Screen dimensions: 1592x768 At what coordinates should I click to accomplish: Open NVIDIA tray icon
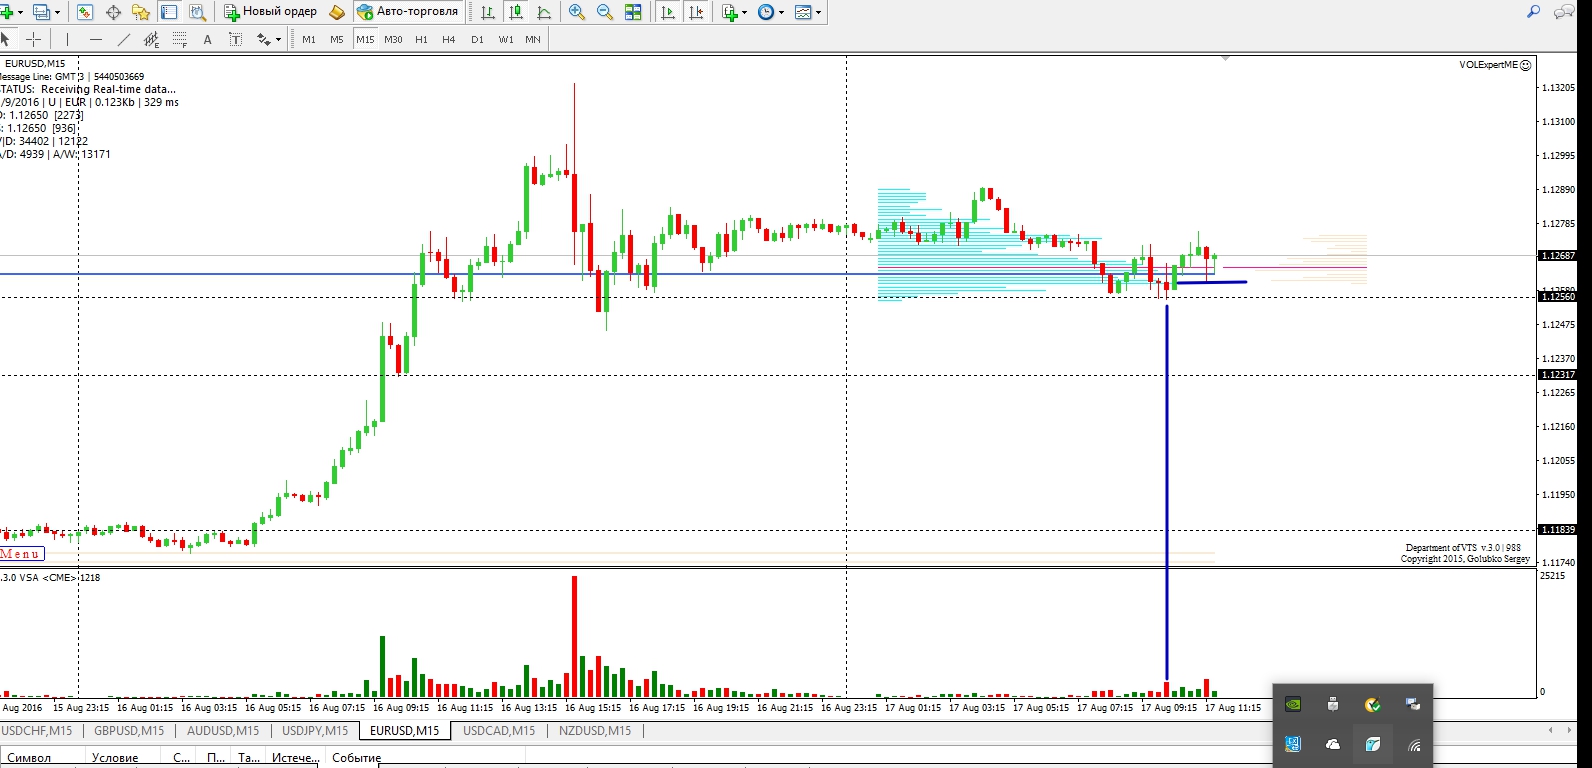pos(1293,704)
